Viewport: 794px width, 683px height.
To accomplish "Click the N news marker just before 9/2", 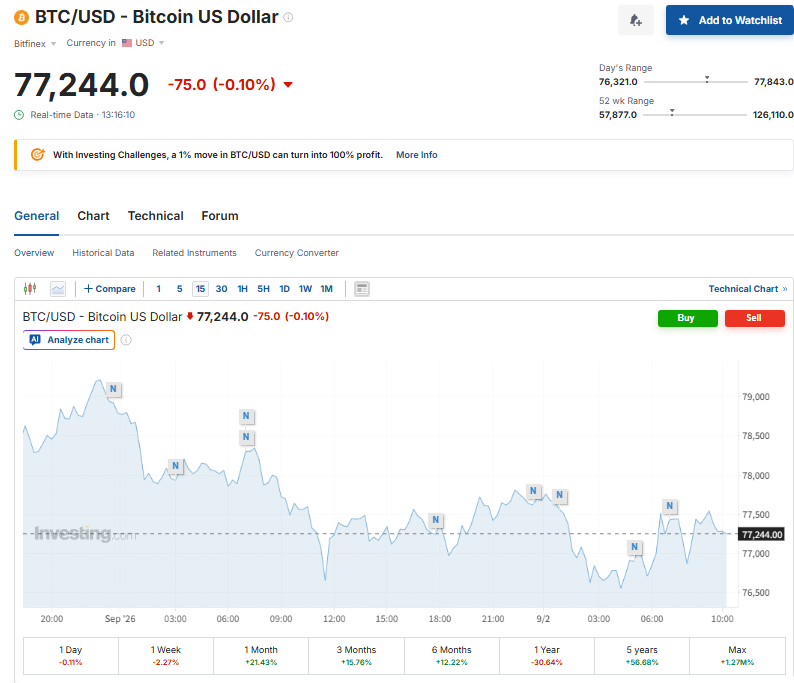I will coord(533,490).
